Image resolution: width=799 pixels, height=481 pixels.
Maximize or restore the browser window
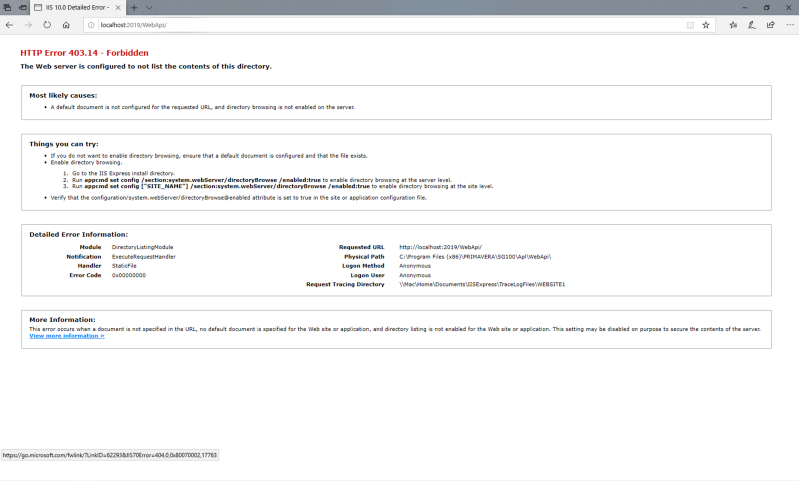(766, 7)
